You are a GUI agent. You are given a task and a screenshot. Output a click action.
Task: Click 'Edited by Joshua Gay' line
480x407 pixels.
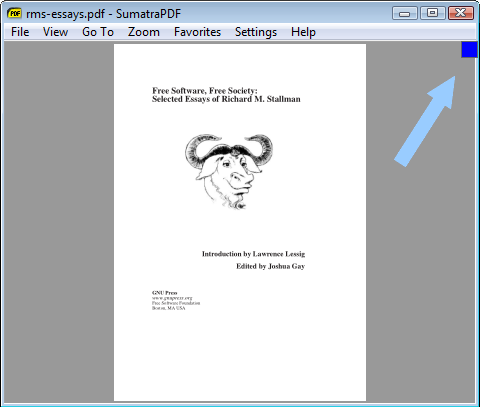pyautogui.click(x=270, y=266)
